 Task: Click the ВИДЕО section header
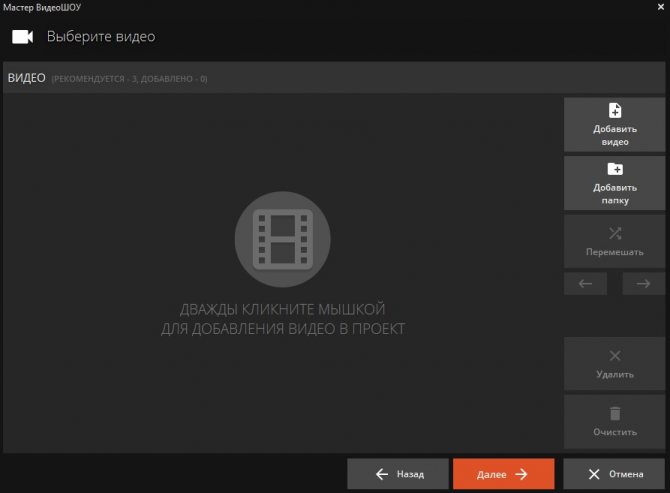[x=27, y=78]
